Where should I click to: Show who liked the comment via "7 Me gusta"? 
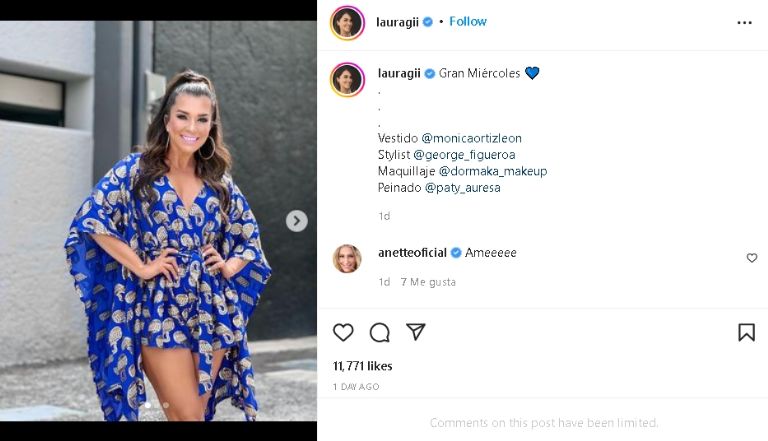point(428,282)
